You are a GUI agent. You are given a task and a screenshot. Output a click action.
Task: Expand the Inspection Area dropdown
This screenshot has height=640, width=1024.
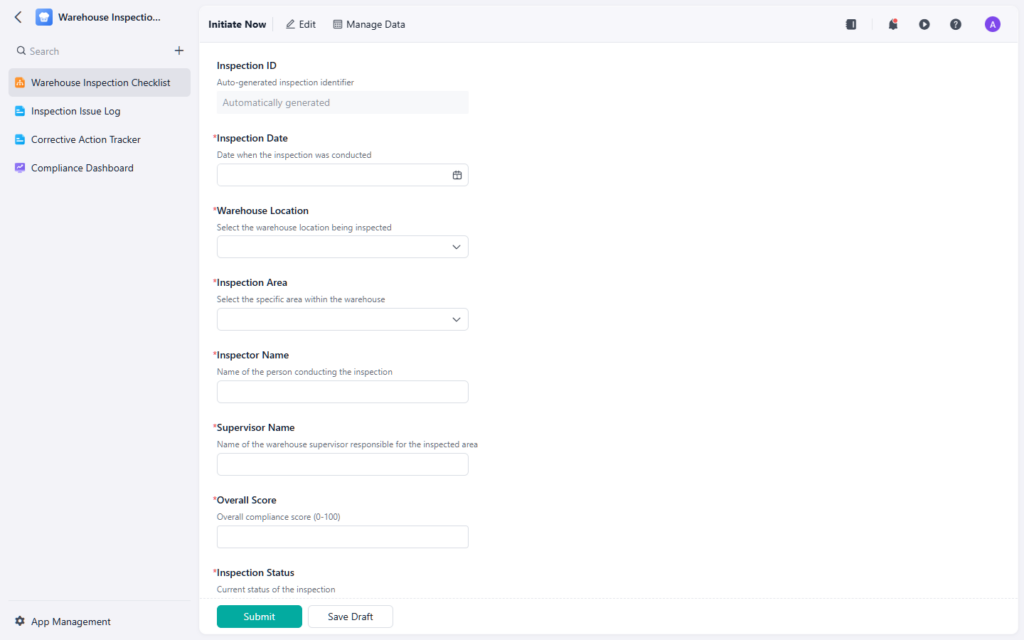coord(342,319)
